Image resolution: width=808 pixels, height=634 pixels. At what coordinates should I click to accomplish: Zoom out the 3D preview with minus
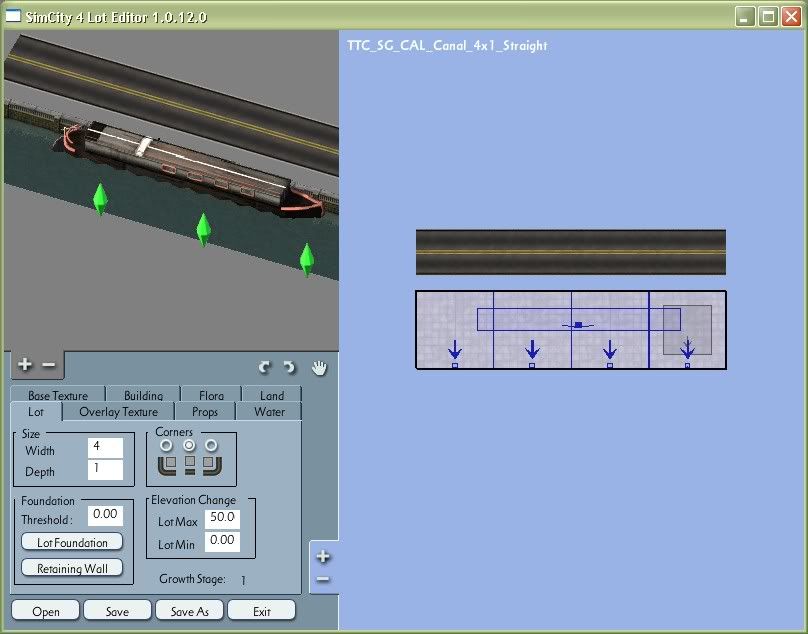coord(48,365)
